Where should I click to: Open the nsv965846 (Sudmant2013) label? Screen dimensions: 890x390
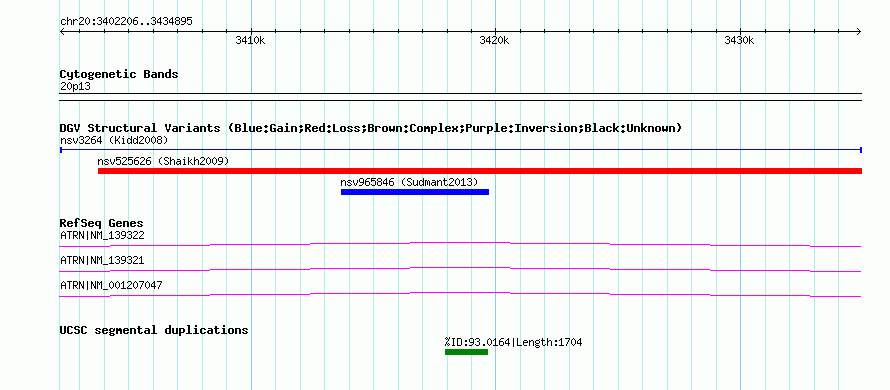[409, 182]
